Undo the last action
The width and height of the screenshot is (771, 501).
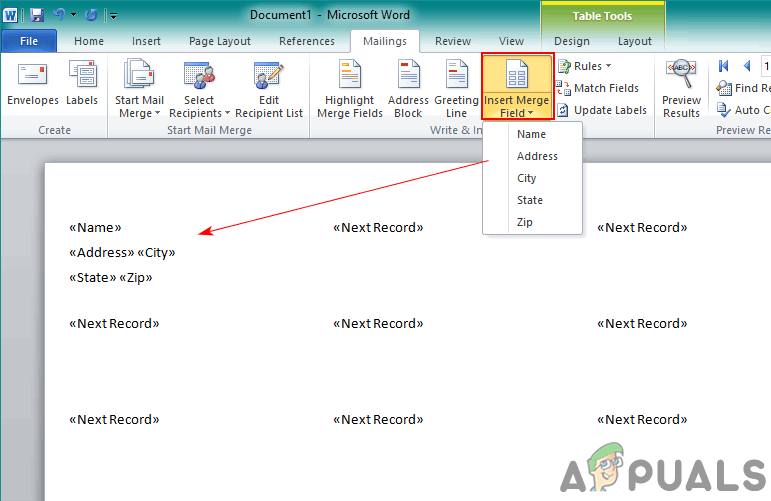pyautogui.click(x=59, y=15)
